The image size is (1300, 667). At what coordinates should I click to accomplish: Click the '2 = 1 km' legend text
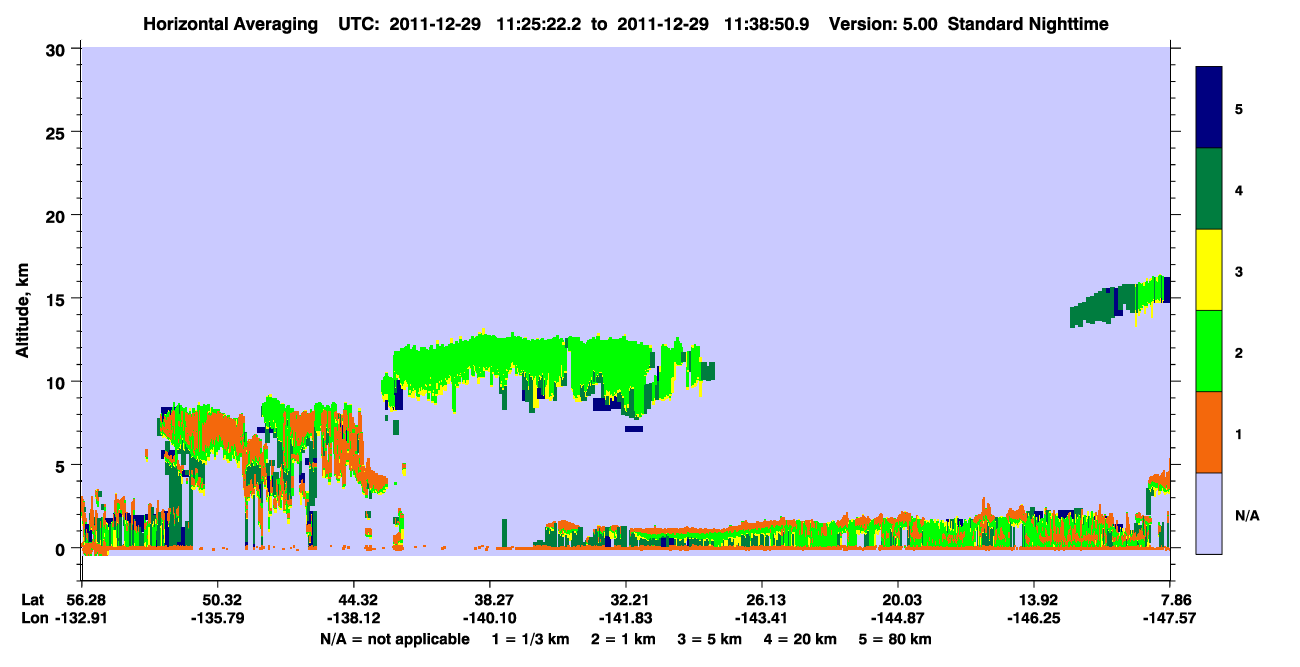(622, 639)
